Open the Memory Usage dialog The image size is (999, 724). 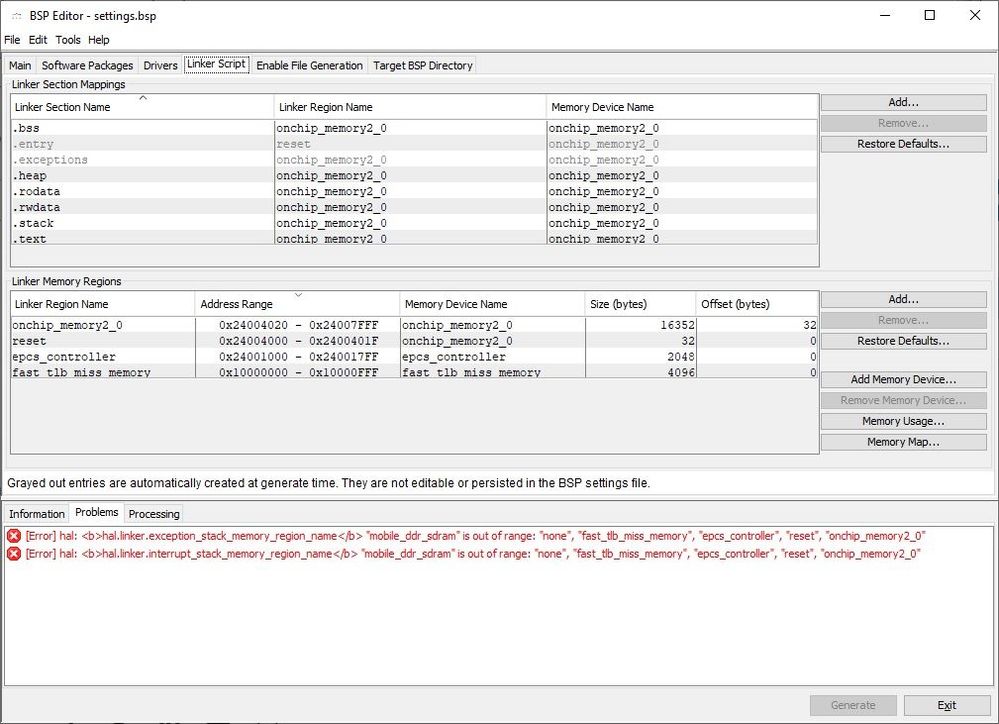903,422
